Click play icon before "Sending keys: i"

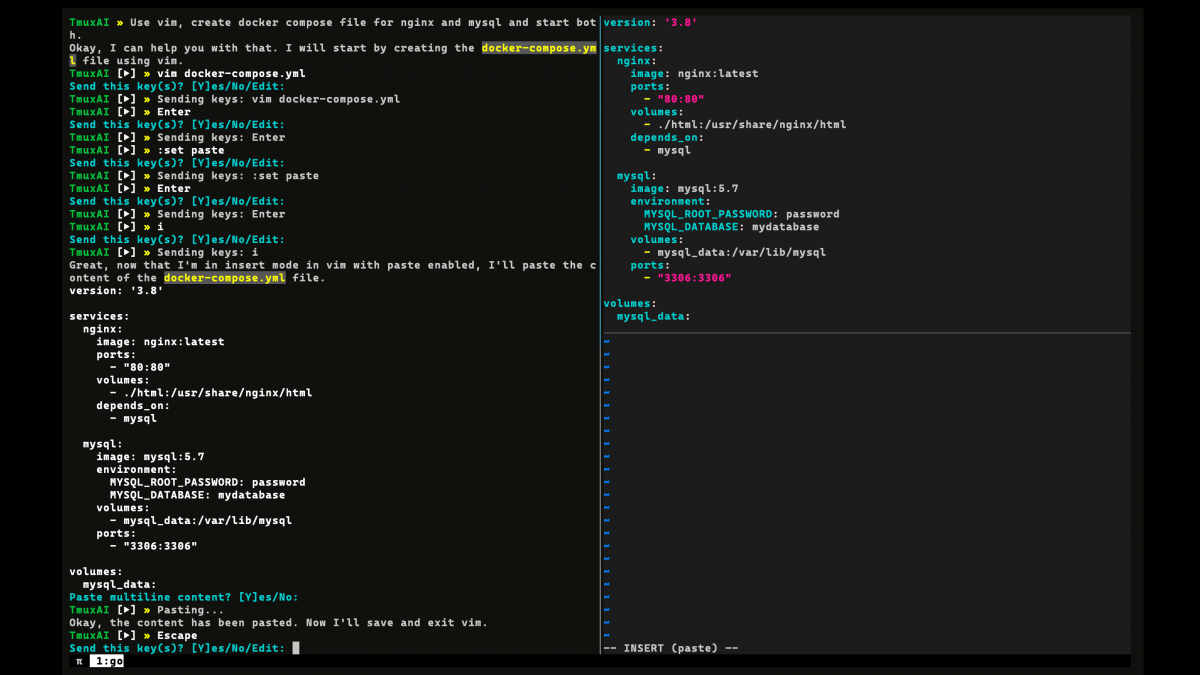[x=126, y=252]
